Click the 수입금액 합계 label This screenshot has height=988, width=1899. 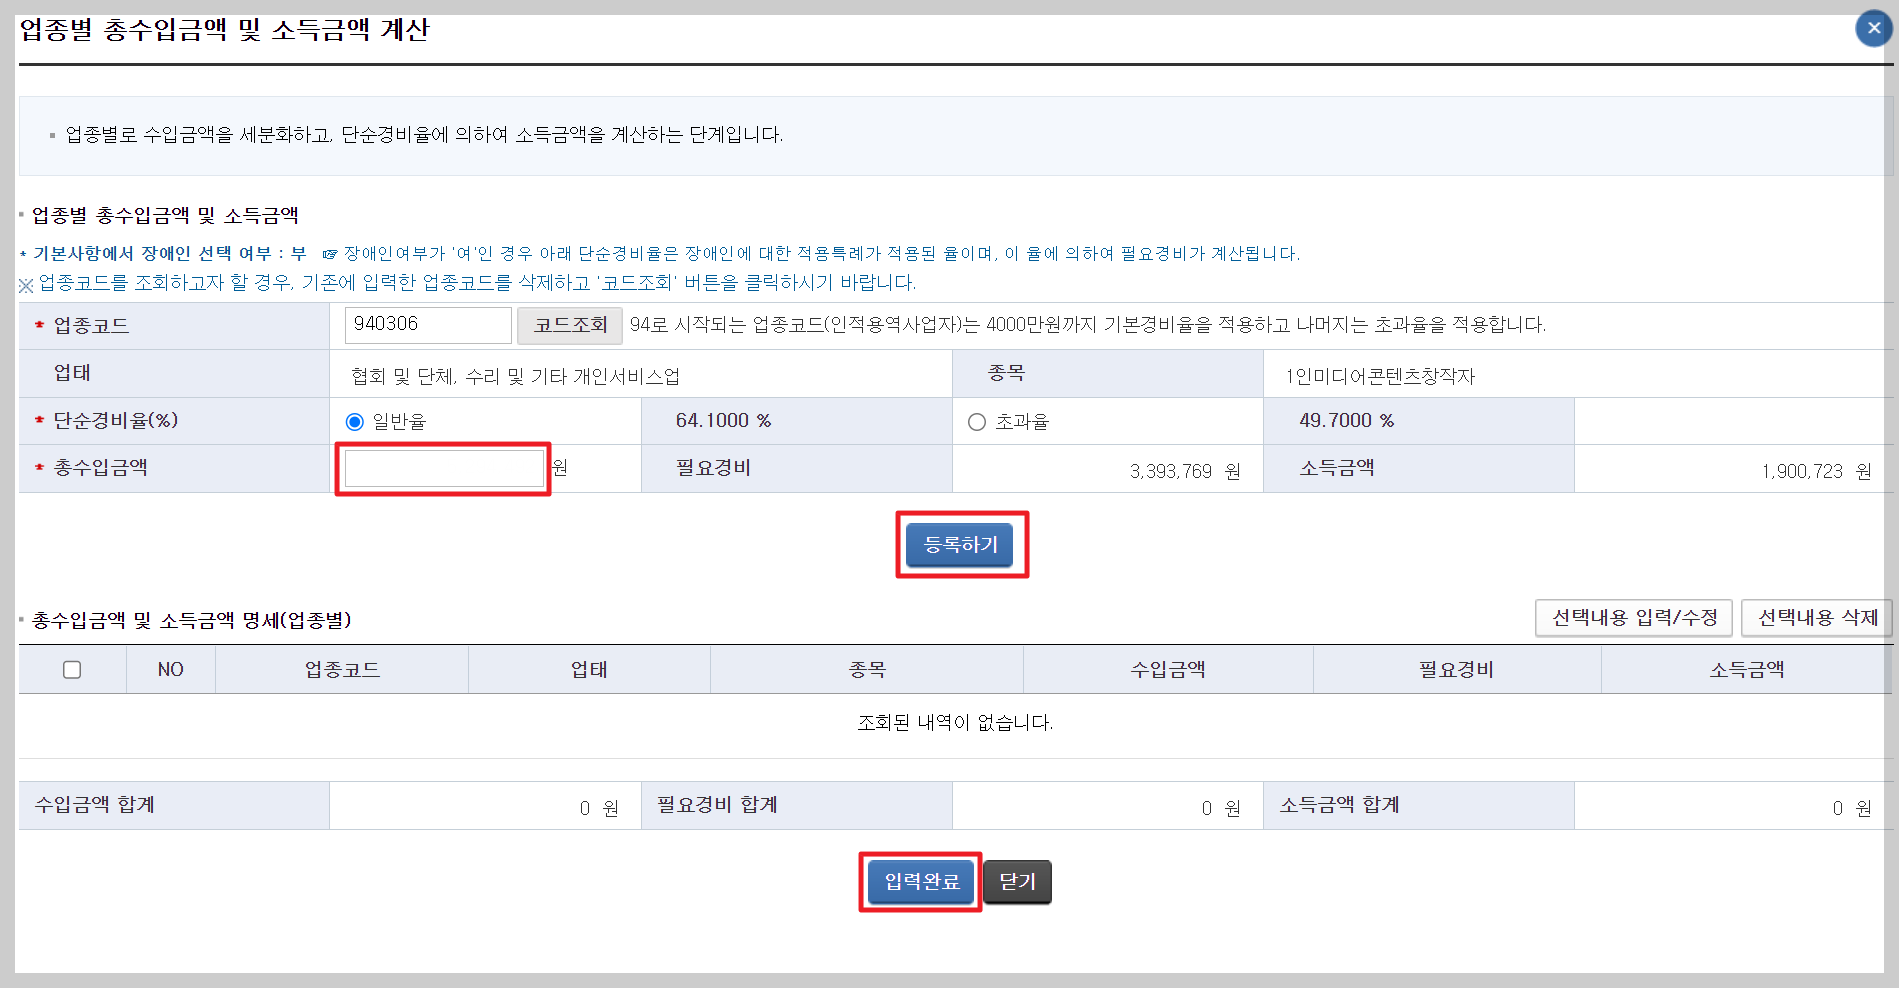pos(95,805)
